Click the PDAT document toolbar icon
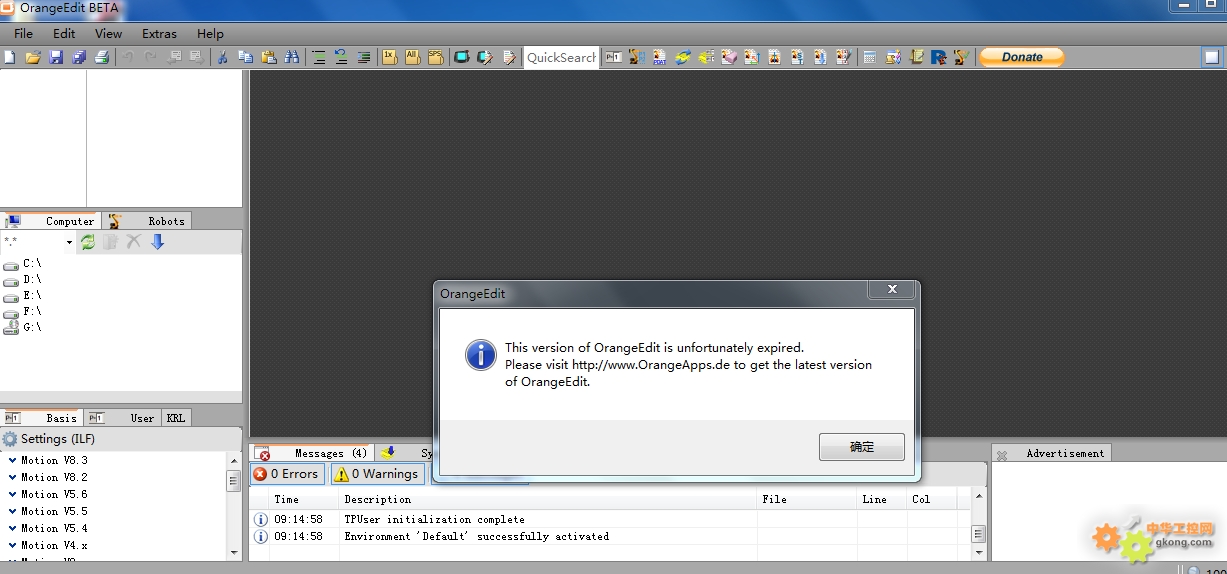This screenshot has height=574, width=1227. click(x=660, y=57)
